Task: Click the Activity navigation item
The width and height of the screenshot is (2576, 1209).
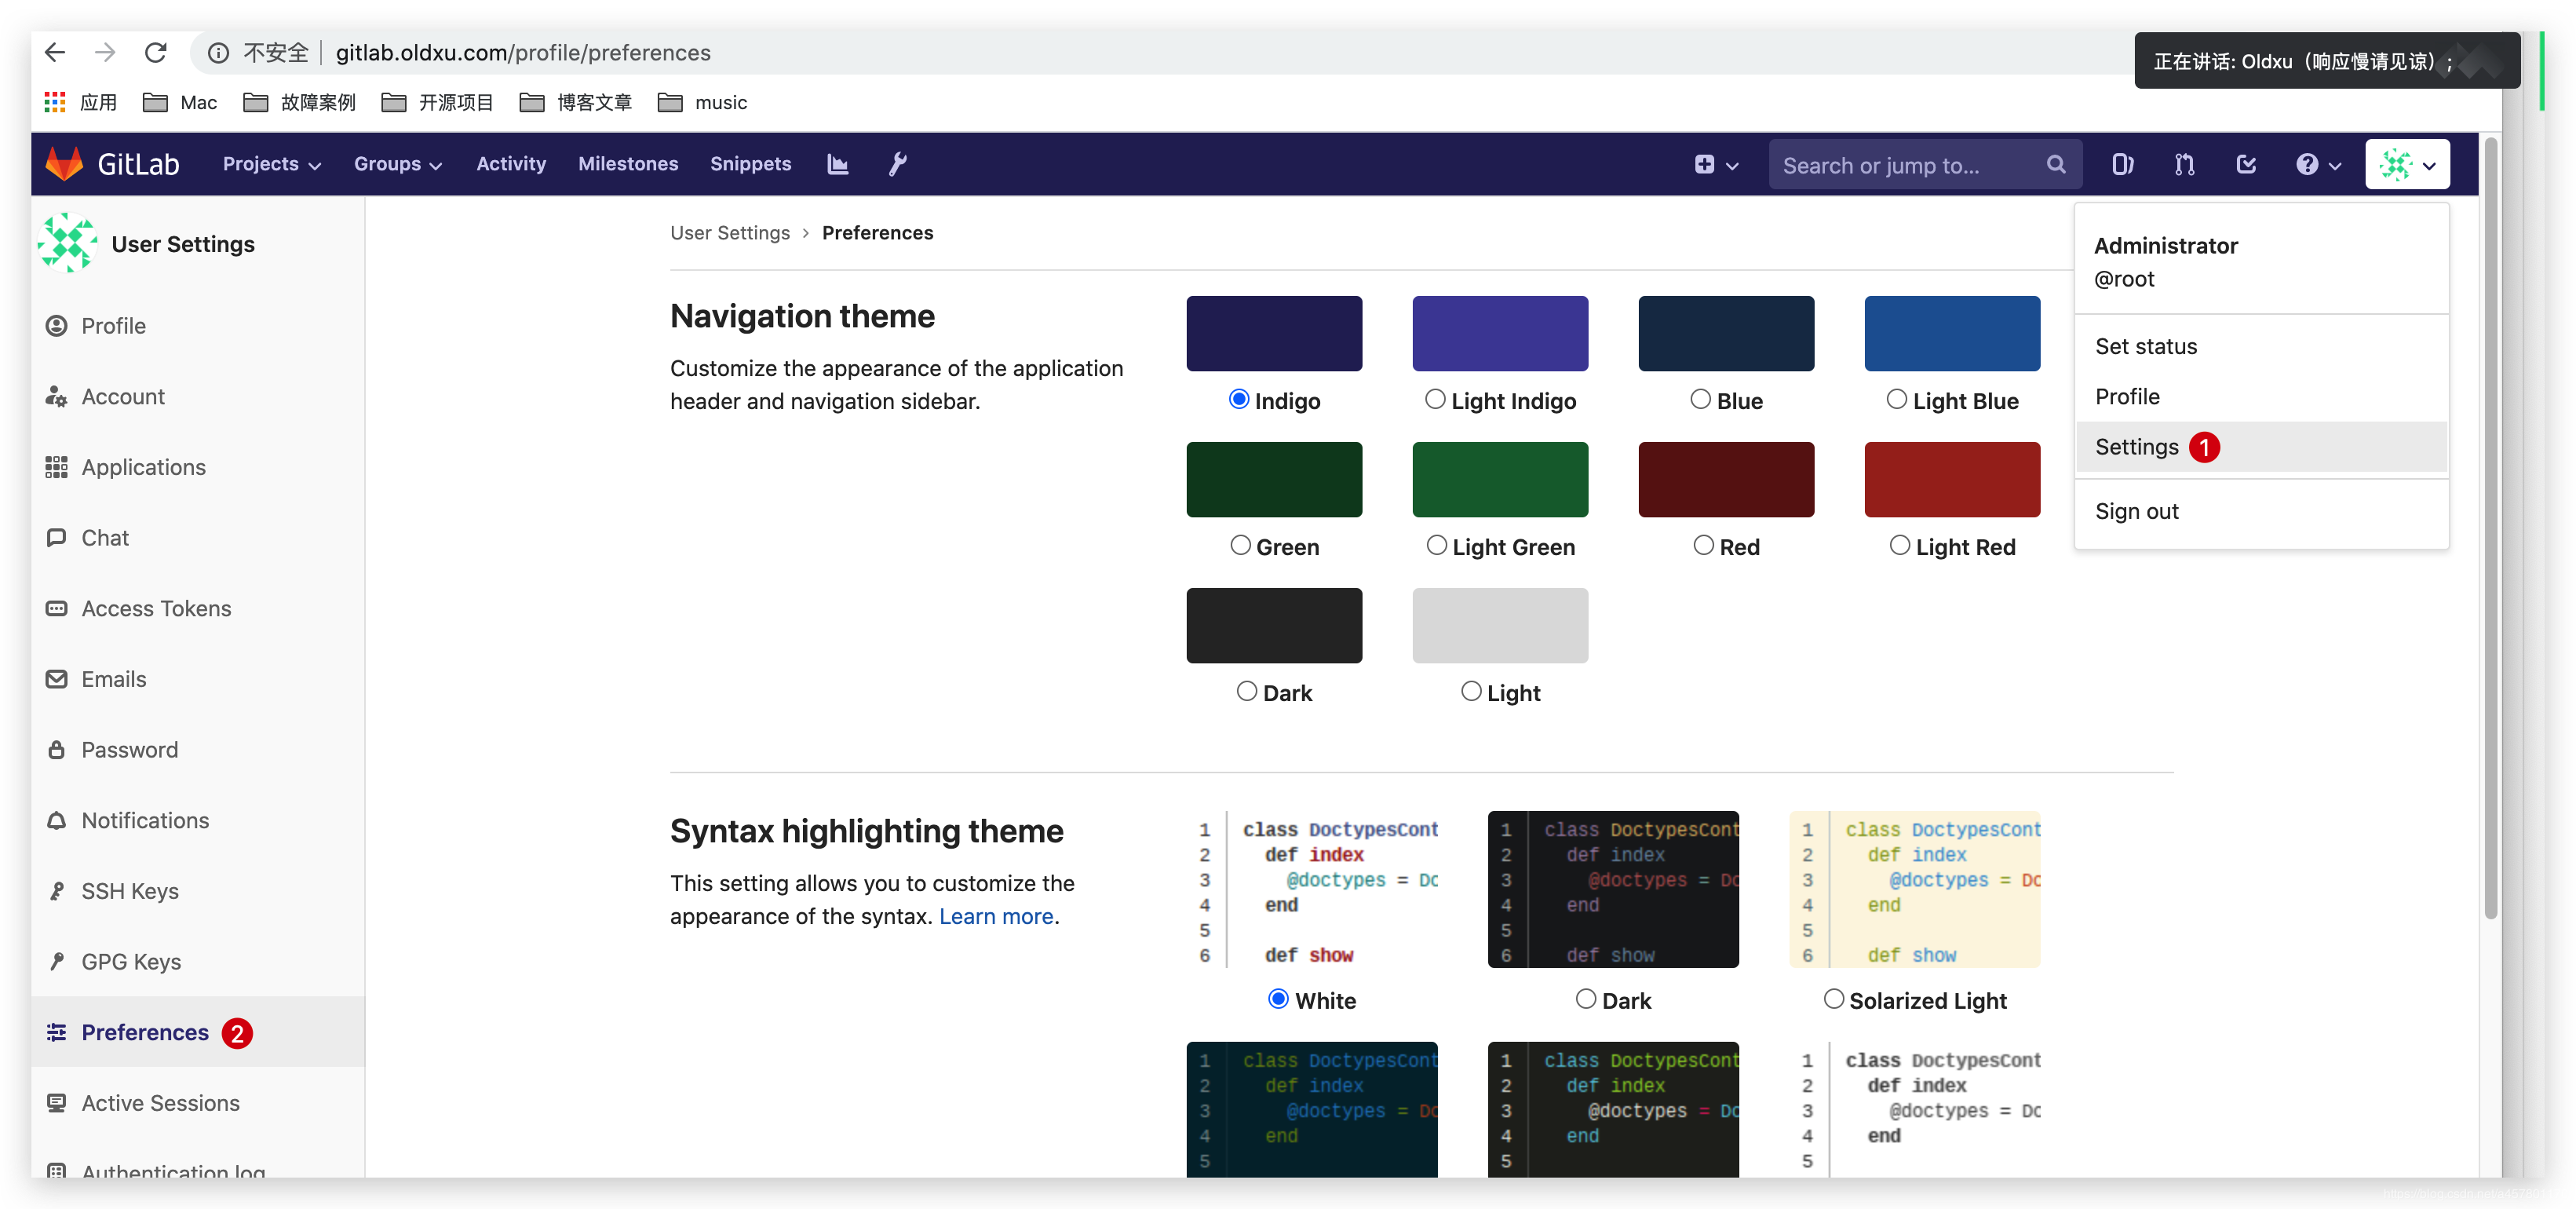Action: tap(511, 163)
